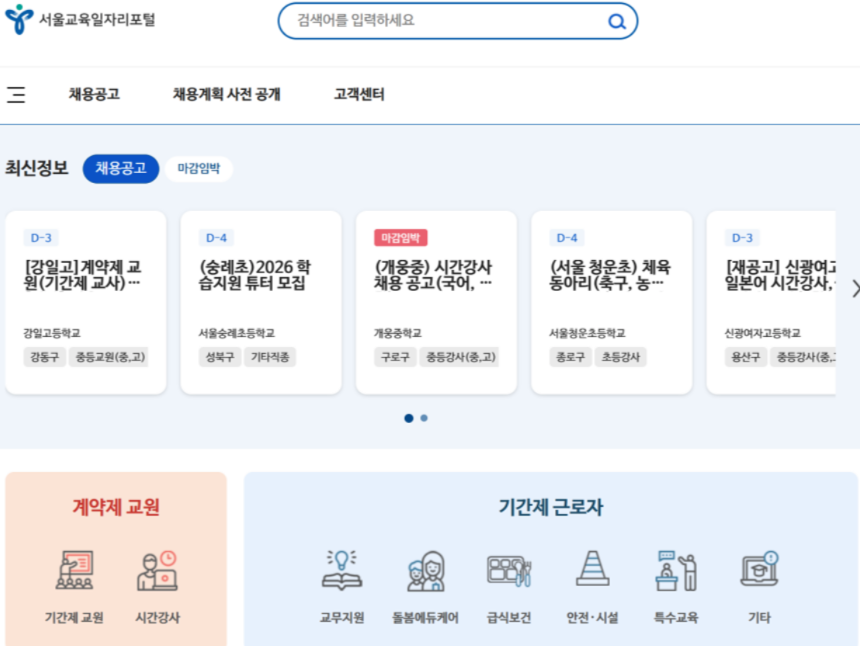Screen dimensions: 860x646
Task: Click the 안전·시설 label text
Action: coord(592,617)
